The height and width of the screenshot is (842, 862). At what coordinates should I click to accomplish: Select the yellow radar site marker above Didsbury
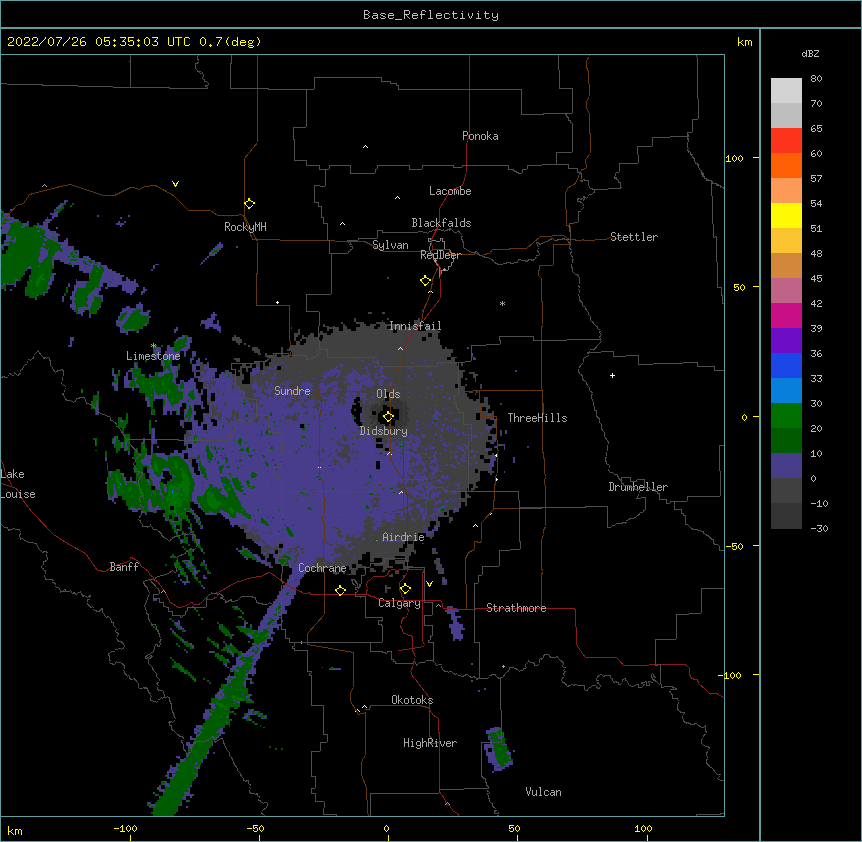tap(388, 417)
